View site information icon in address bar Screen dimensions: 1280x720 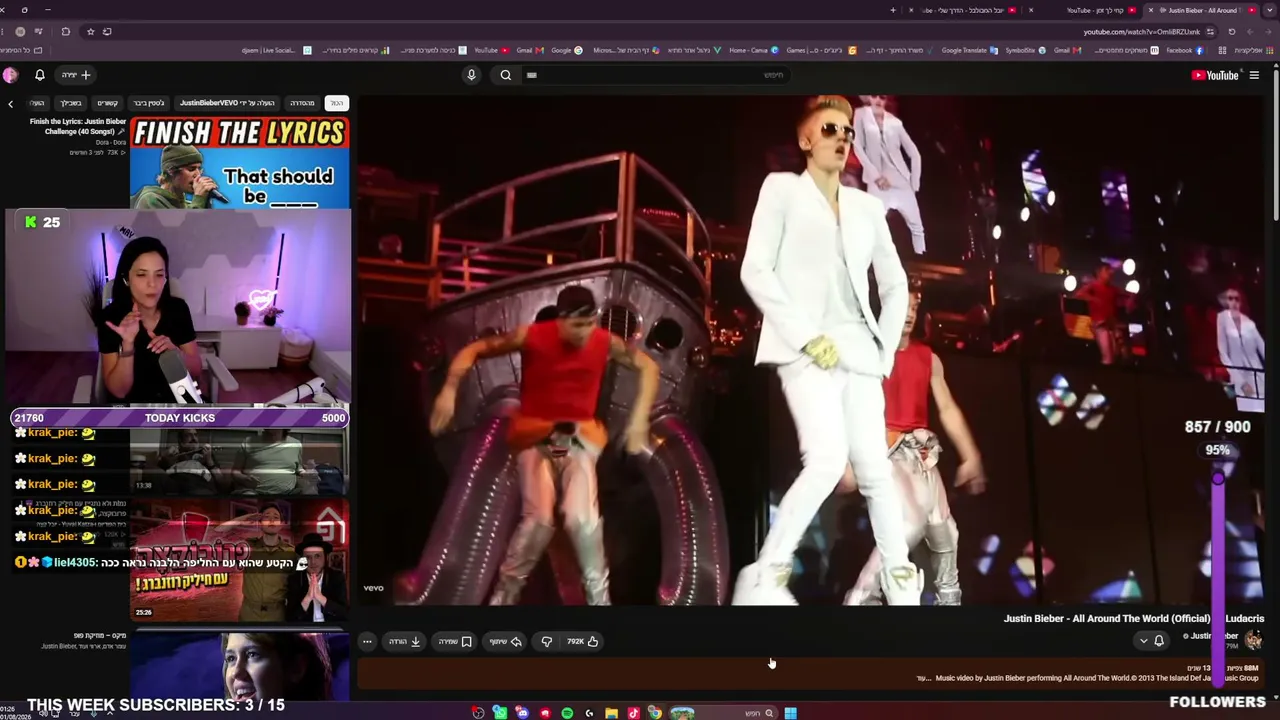click(x=1210, y=32)
